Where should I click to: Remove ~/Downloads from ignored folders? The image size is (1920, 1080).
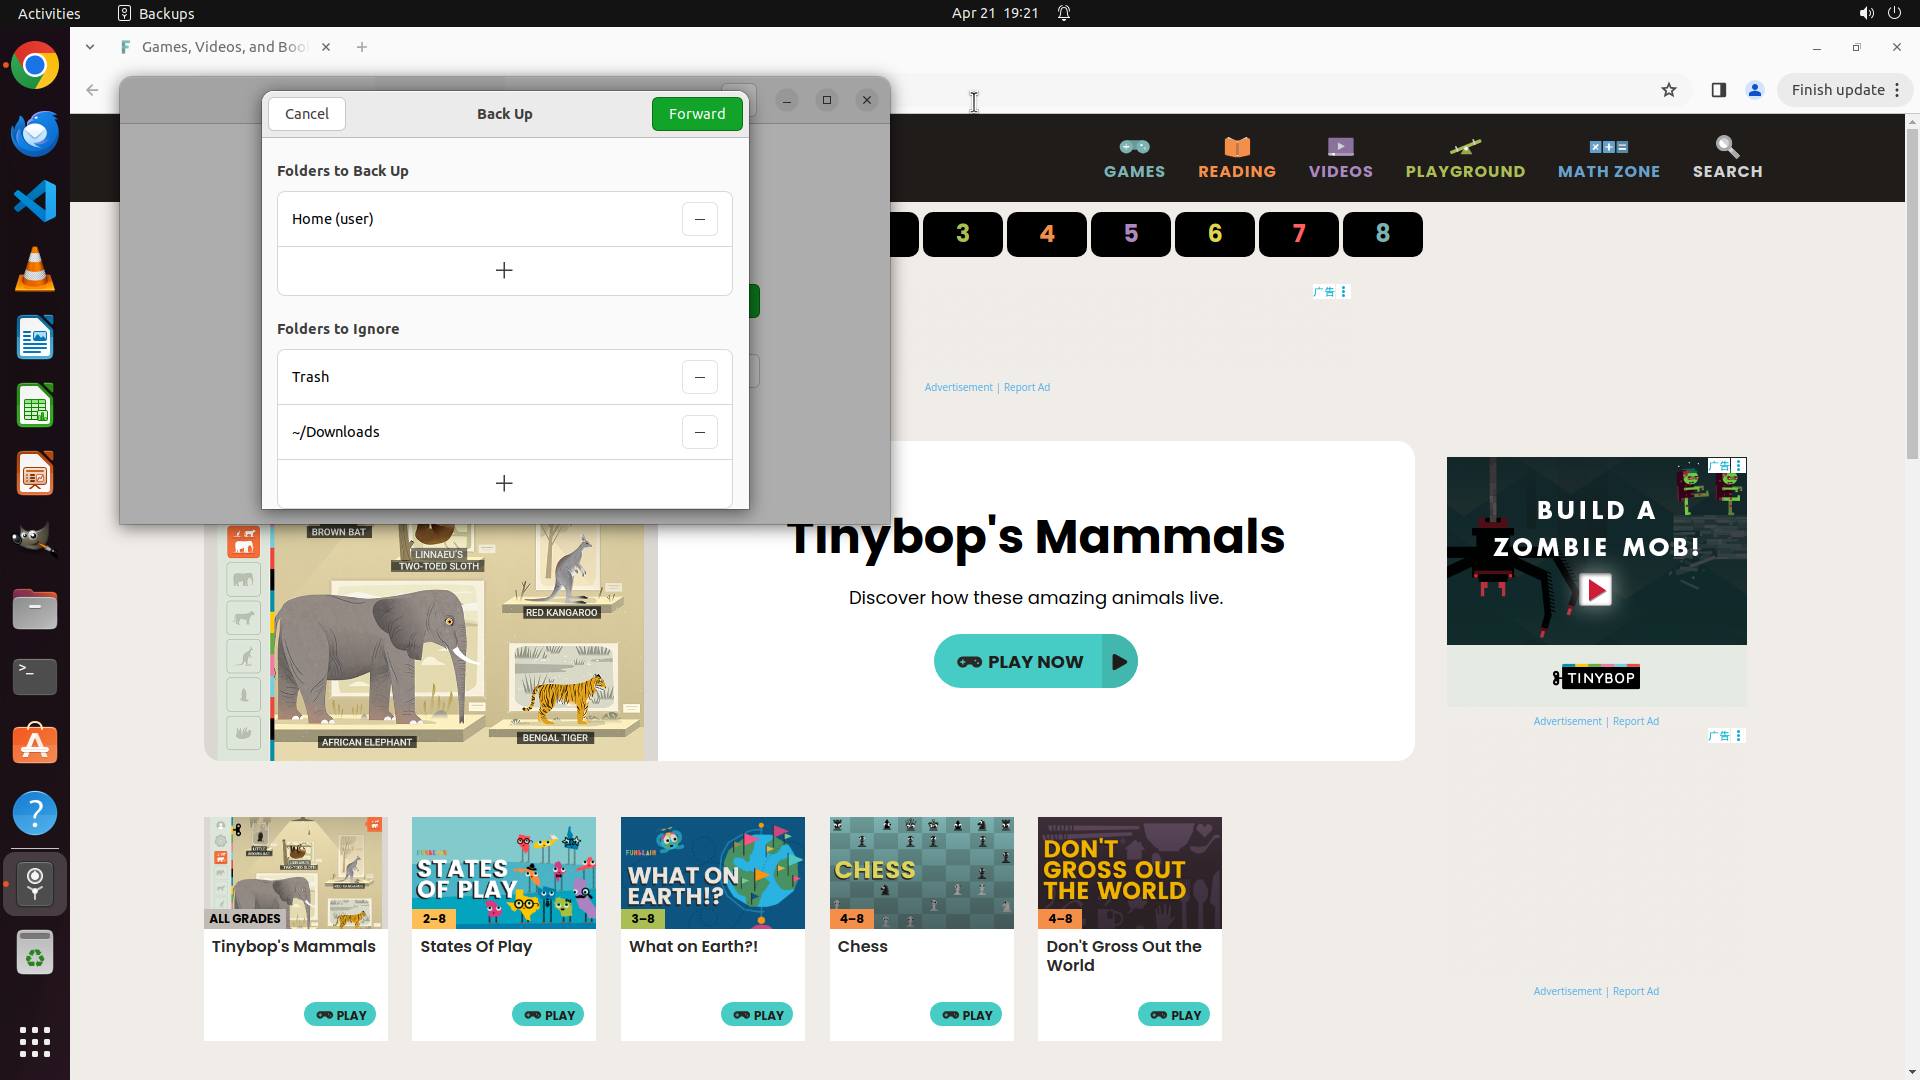[x=699, y=432]
